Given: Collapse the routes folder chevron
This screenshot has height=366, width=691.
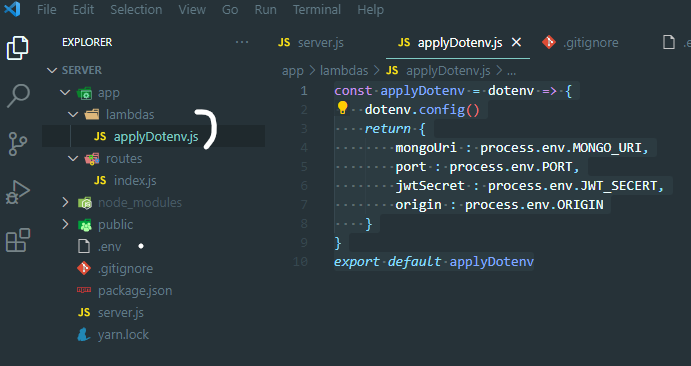Looking at the screenshot, I should click(73, 159).
